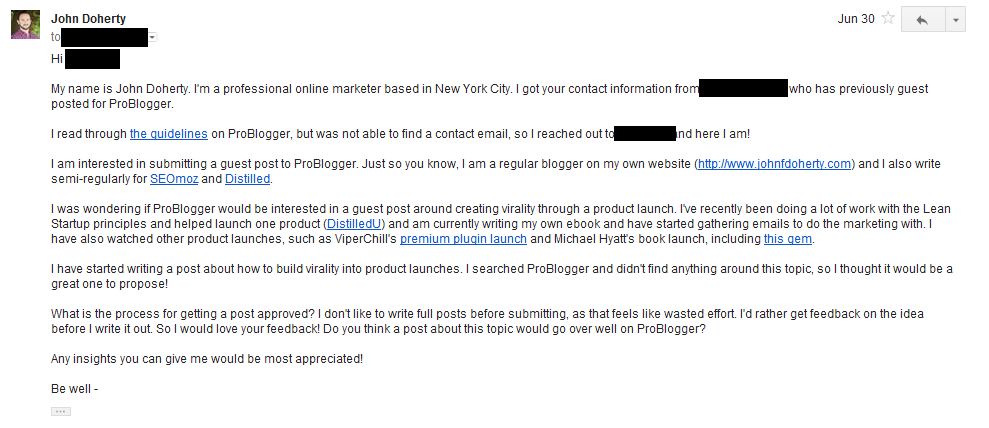The width and height of the screenshot is (989, 428).
Task: Open the johnfdoherty.com website link
Action: [x=775, y=164]
